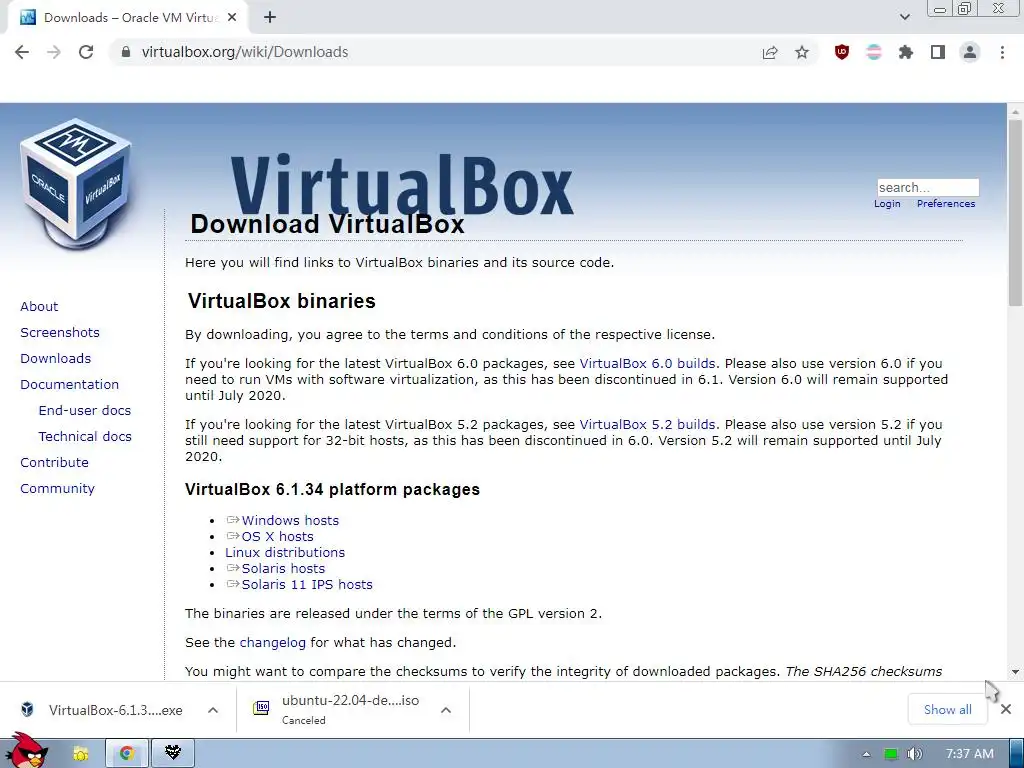Click the scrollbar down arrow

click(x=1015, y=671)
